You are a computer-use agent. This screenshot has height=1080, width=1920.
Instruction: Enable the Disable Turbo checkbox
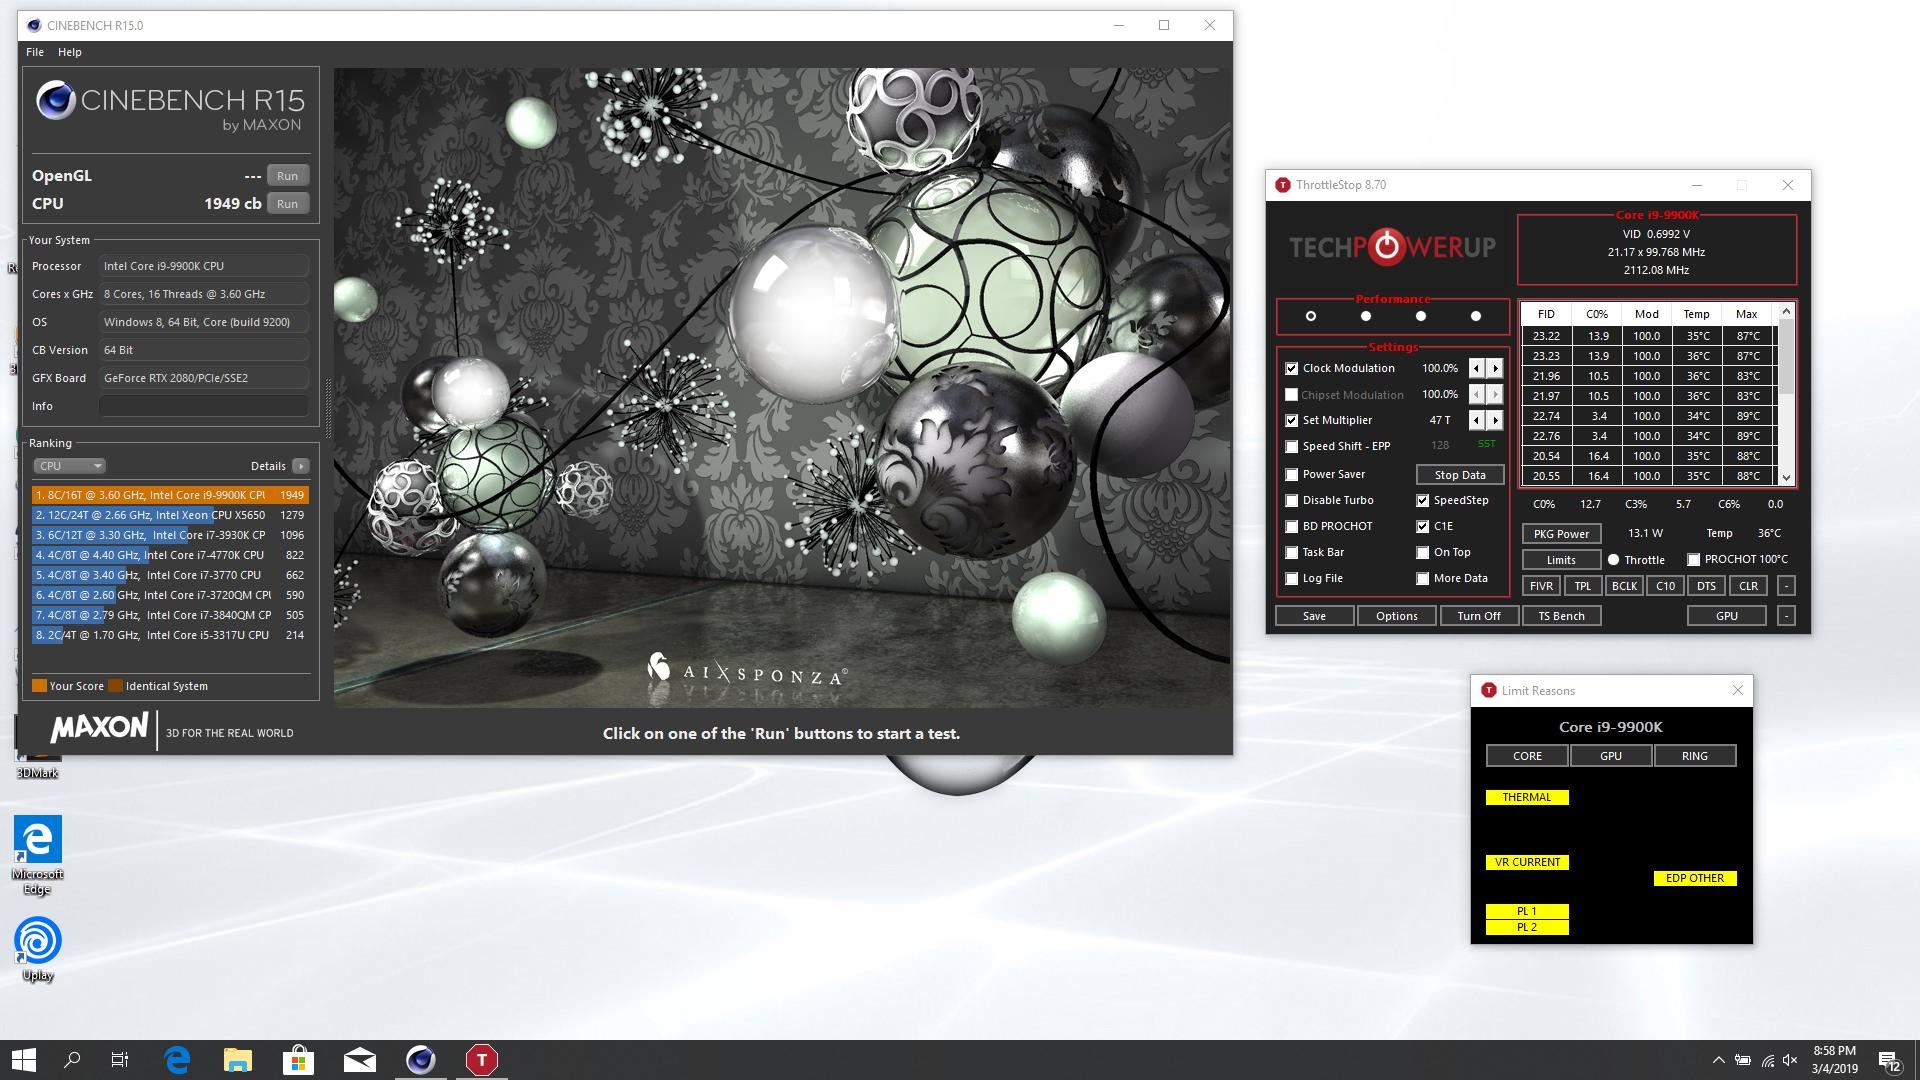pos(1292,500)
